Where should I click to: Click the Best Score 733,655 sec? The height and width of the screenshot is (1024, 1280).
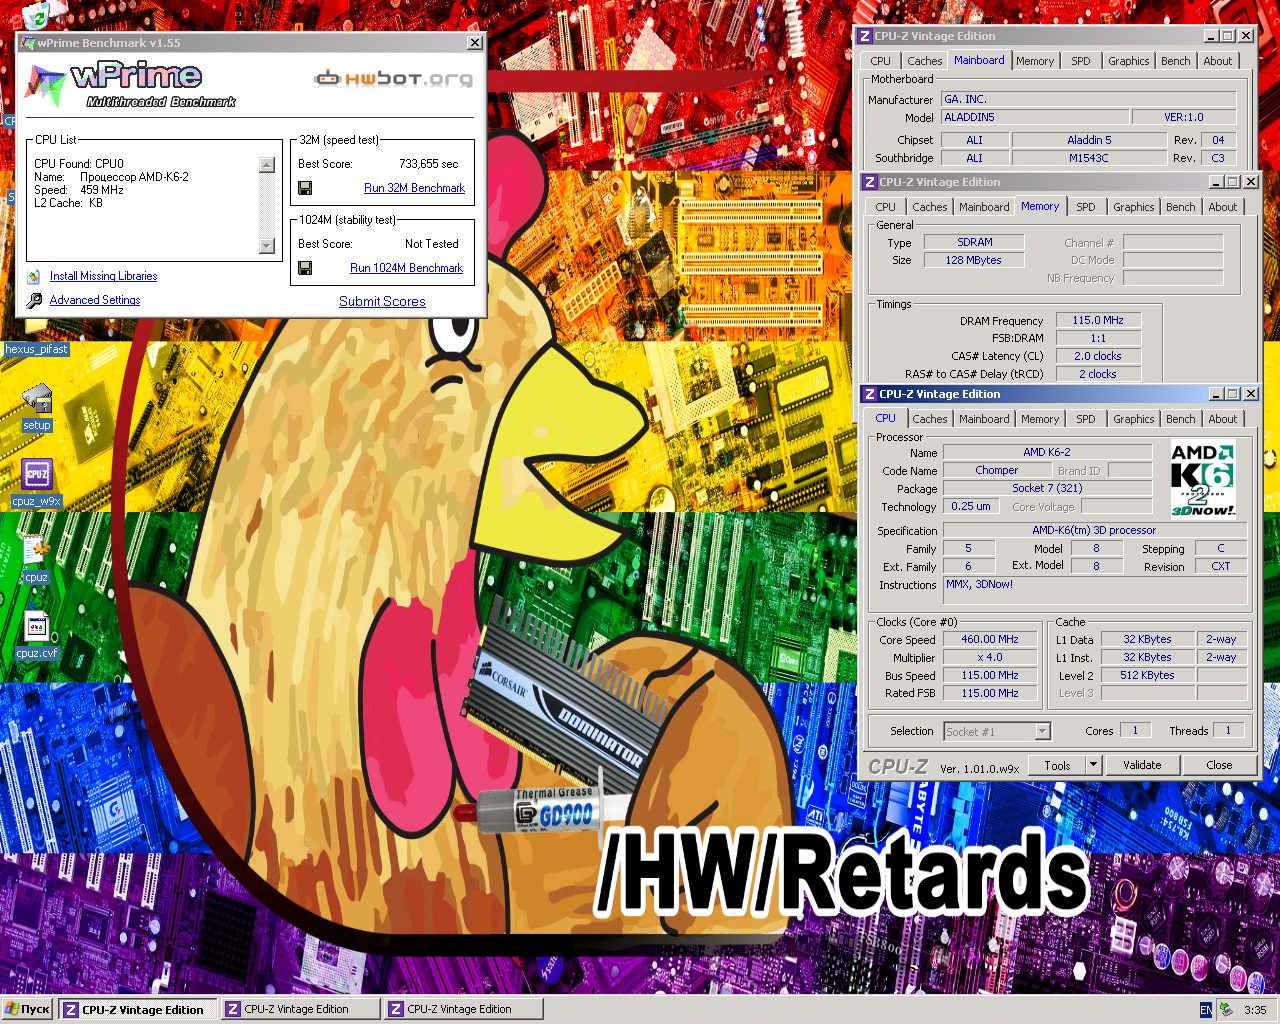pos(428,164)
